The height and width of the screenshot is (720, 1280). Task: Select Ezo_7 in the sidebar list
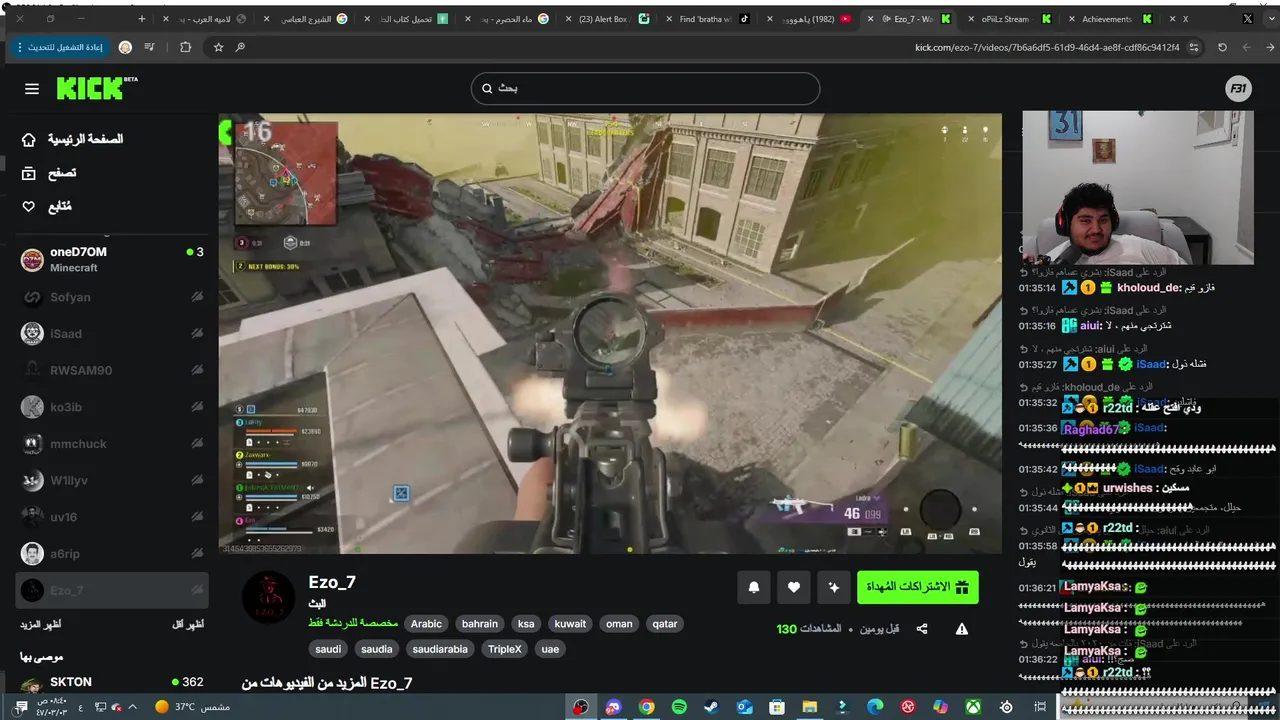click(x=112, y=590)
